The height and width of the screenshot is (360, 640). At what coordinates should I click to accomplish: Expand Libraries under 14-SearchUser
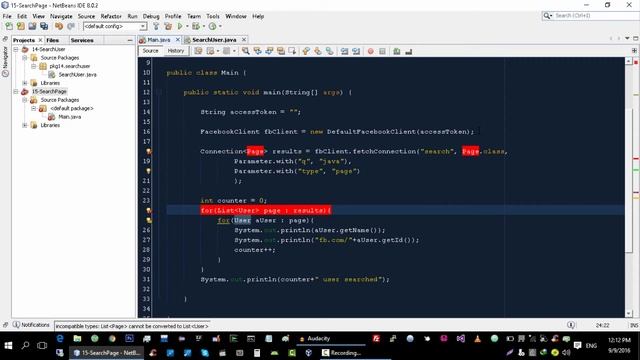(x=25, y=83)
